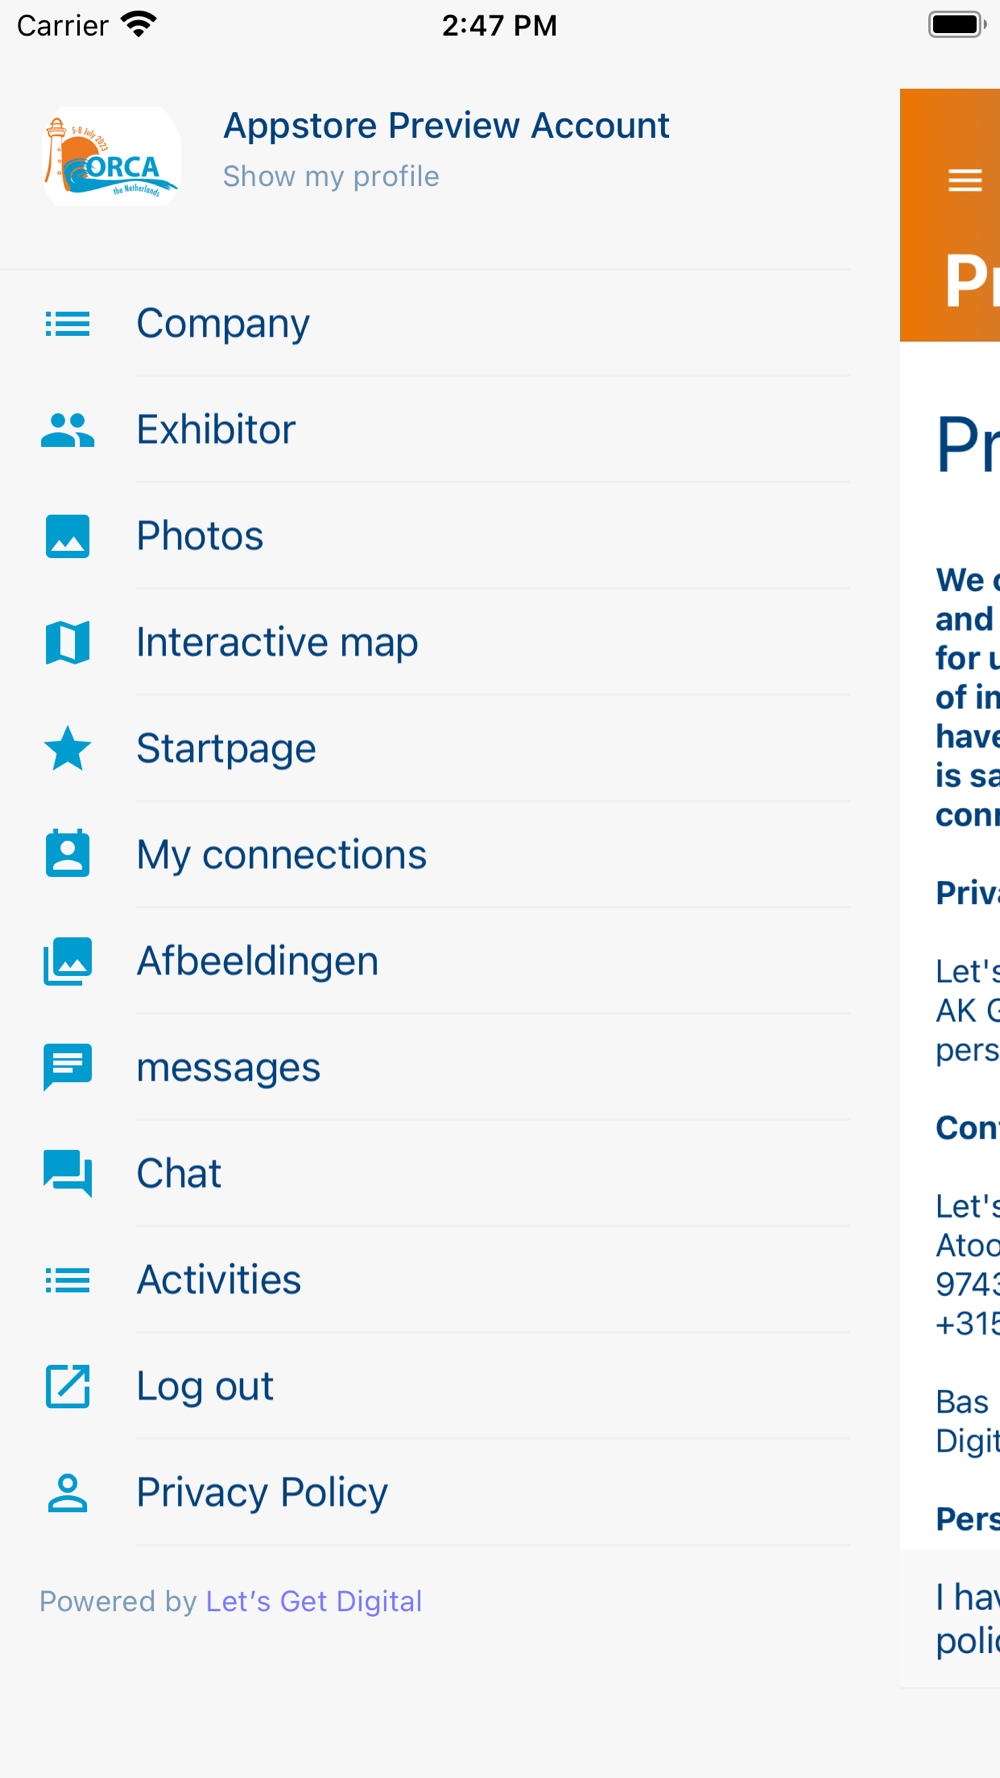The image size is (1000, 1778).
Task: Tap the ORCA event logo thumbnail
Action: click(112, 157)
